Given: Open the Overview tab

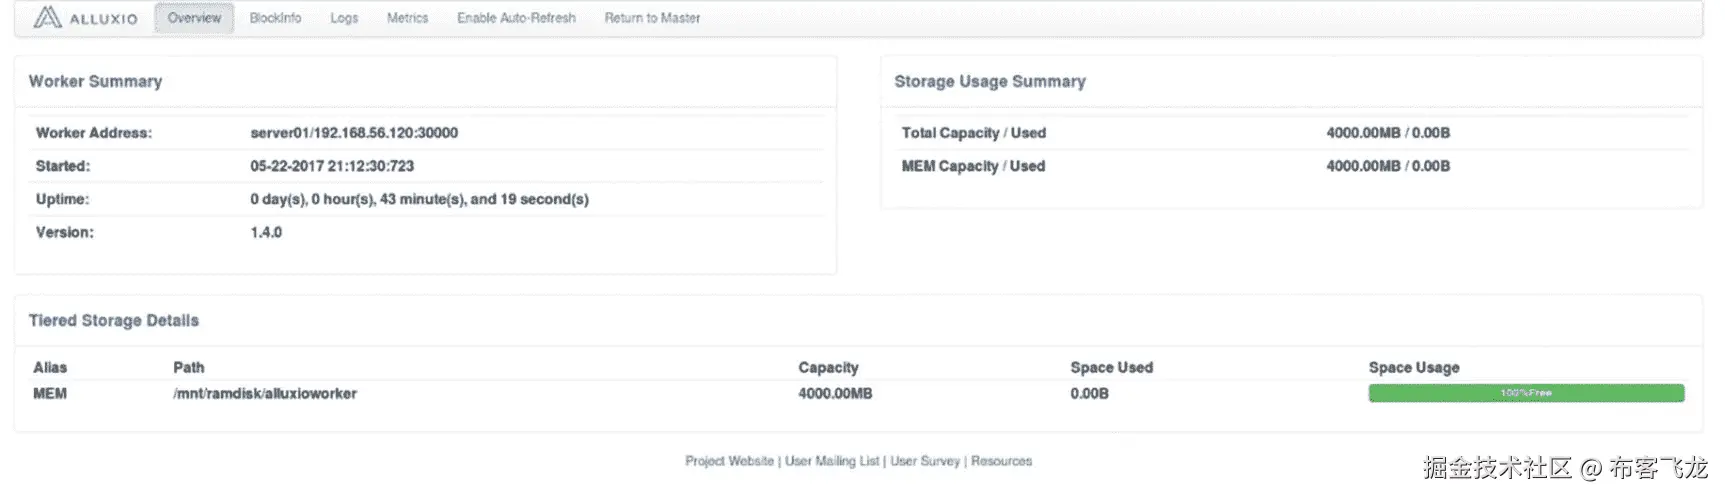Looking at the screenshot, I should pyautogui.click(x=194, y=18).
